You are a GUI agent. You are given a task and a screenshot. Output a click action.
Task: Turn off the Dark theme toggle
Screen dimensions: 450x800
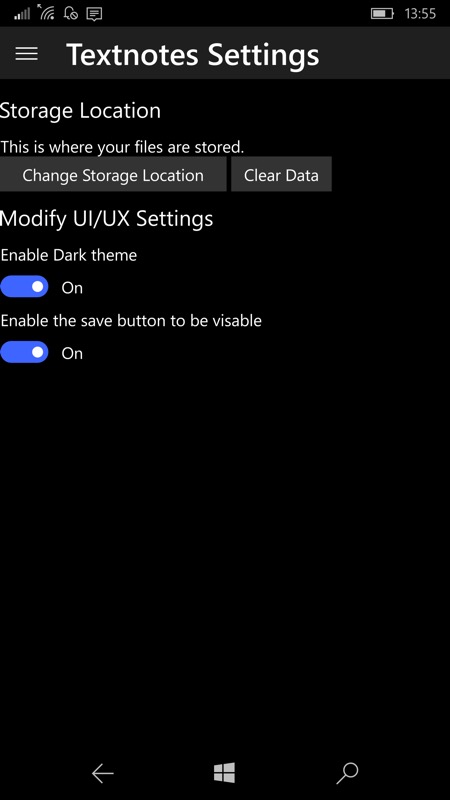(24, 287)
